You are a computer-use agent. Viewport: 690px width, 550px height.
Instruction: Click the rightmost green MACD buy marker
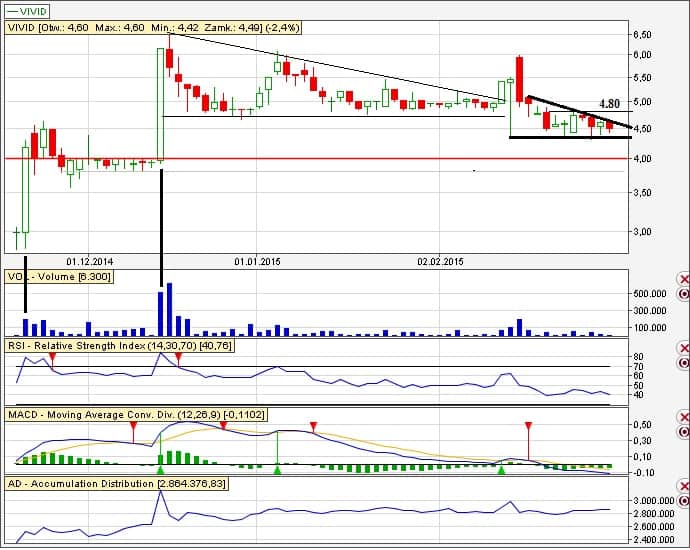click(501, 469)
